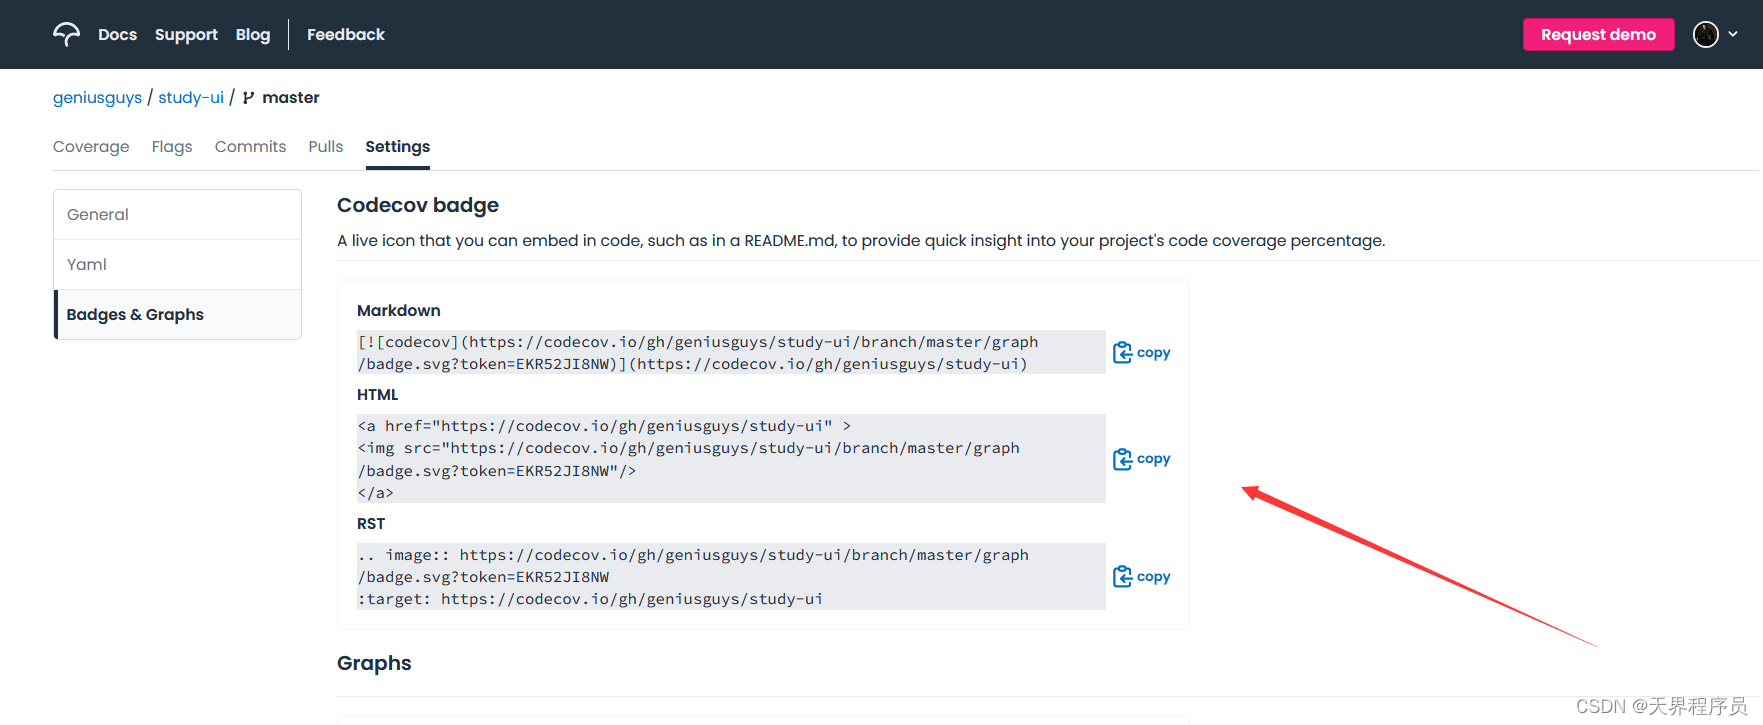This screenshot has height=725, width=1763.
Task: Open the Docs link
Action: (117, 34)
